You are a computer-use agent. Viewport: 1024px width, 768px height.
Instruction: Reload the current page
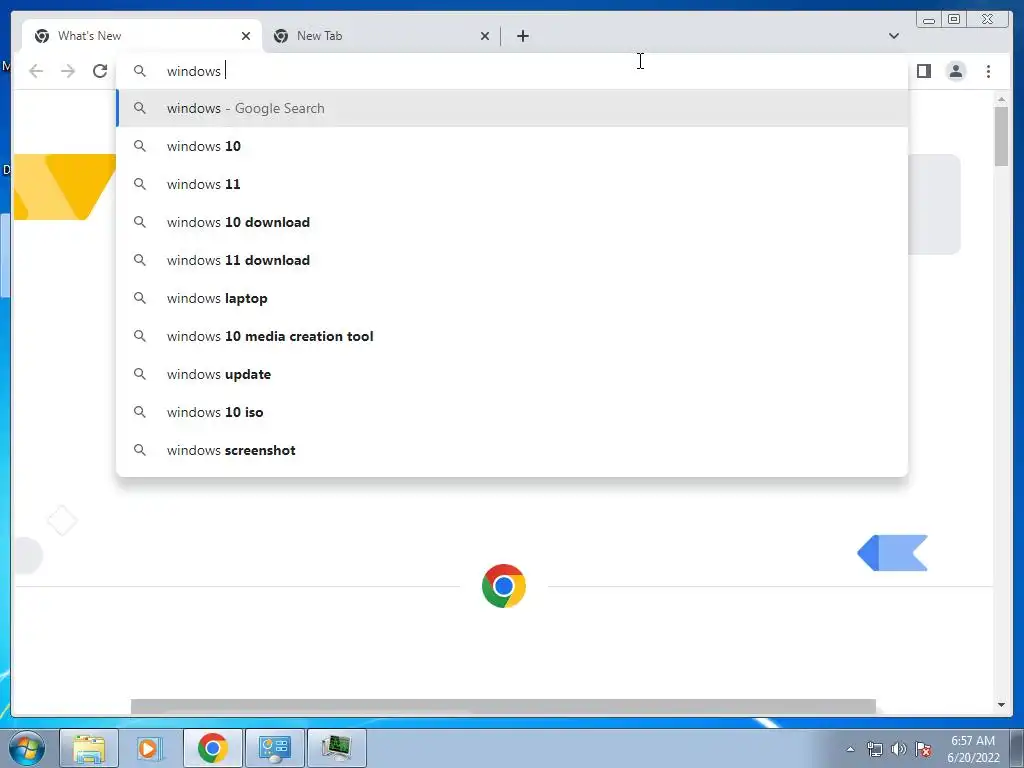tap(100, 71)
